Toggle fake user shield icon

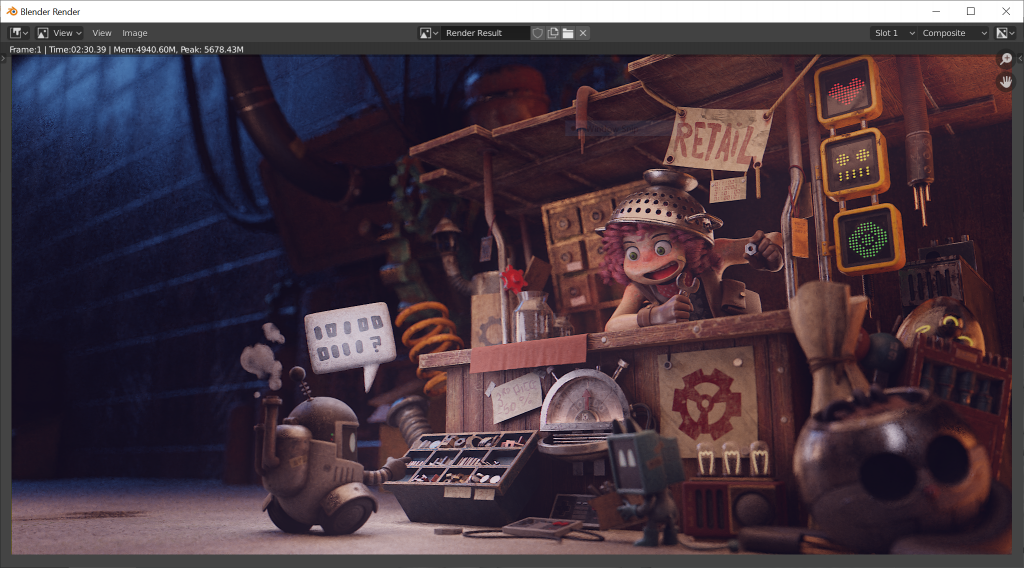(537, 33)
